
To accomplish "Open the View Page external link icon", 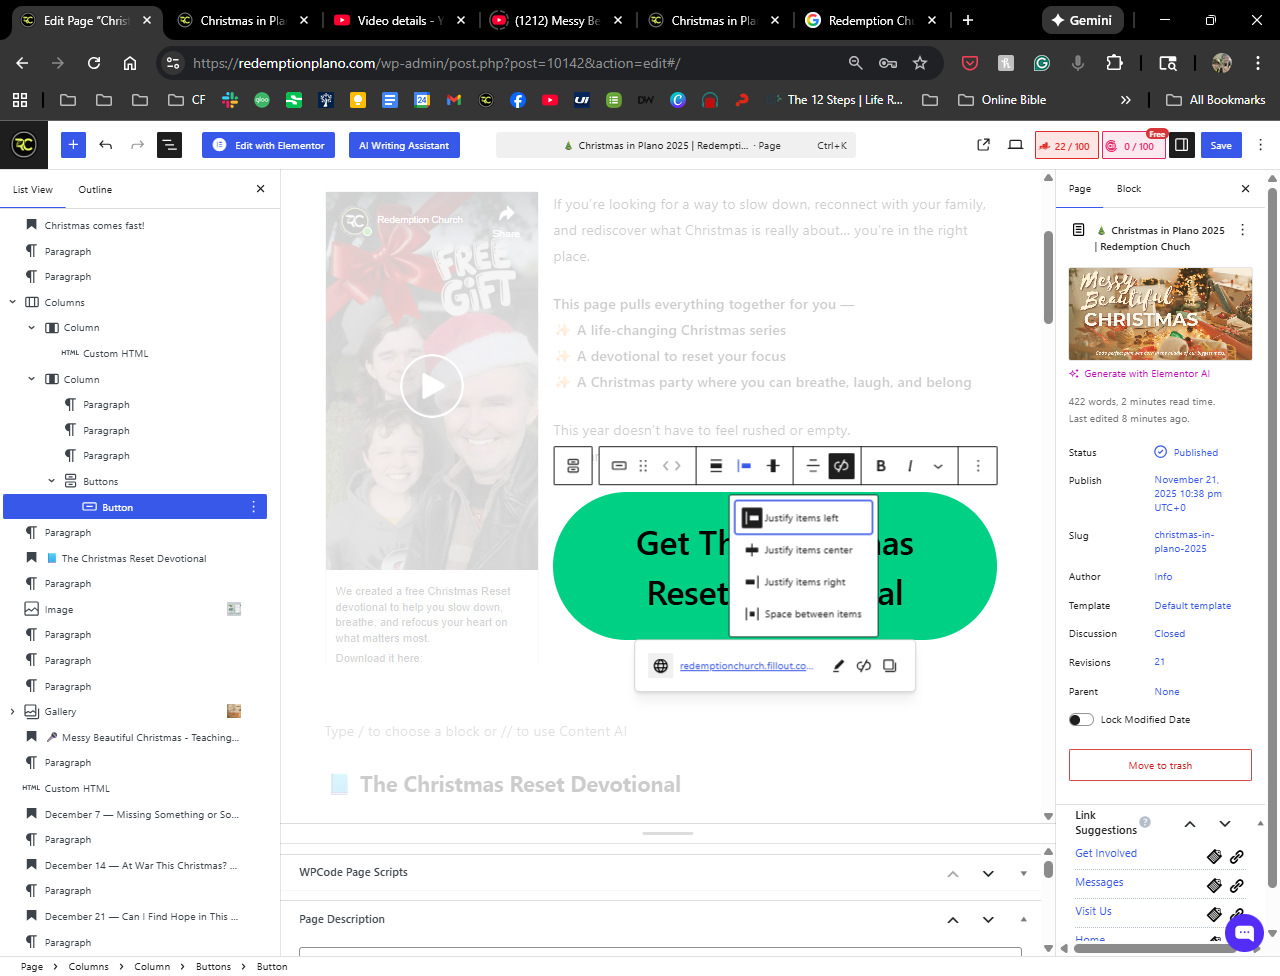I will pyautogui.click(x=983, y=145).
